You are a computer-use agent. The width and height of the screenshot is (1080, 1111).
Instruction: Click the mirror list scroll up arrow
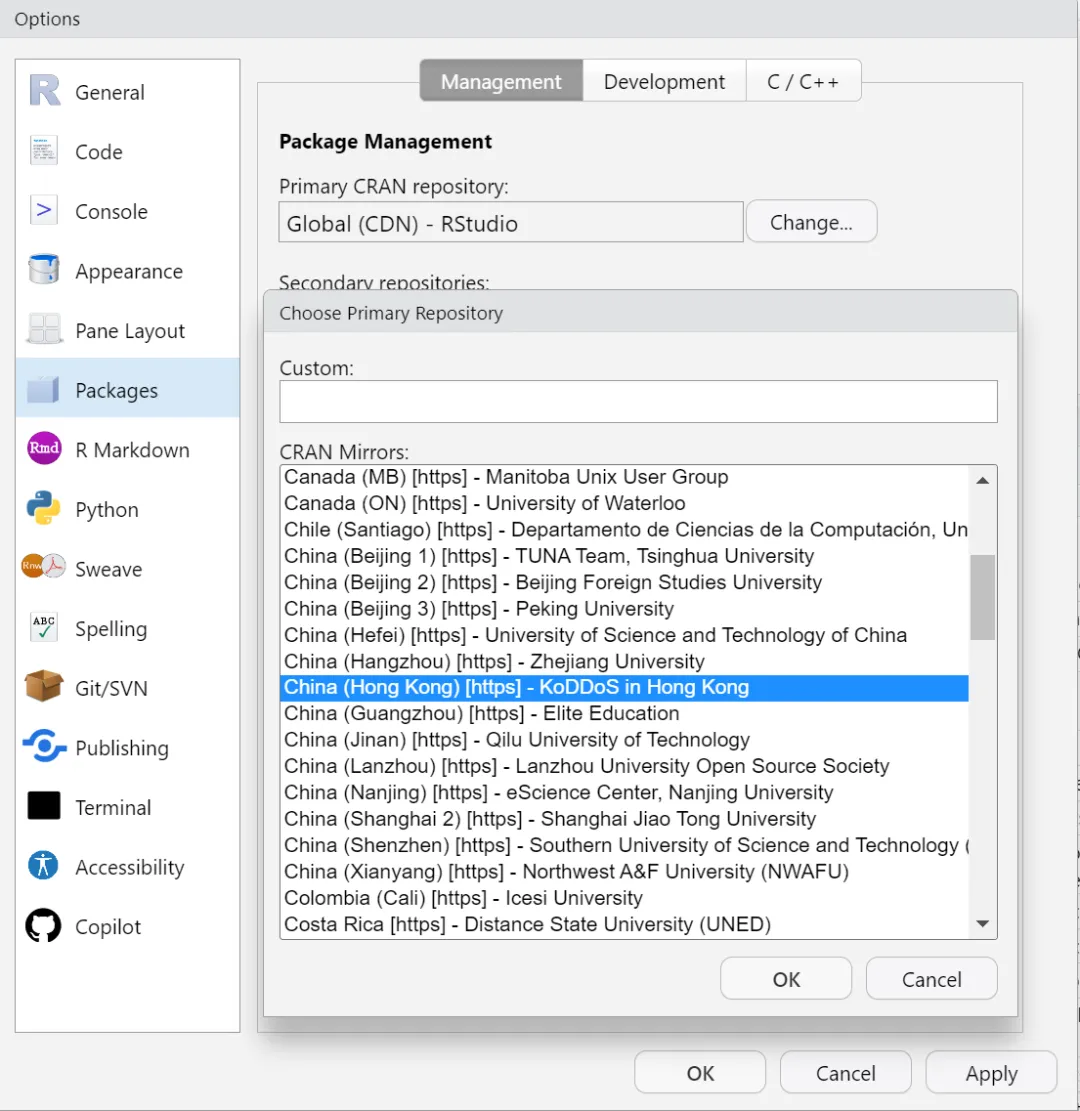click(982, 480)
